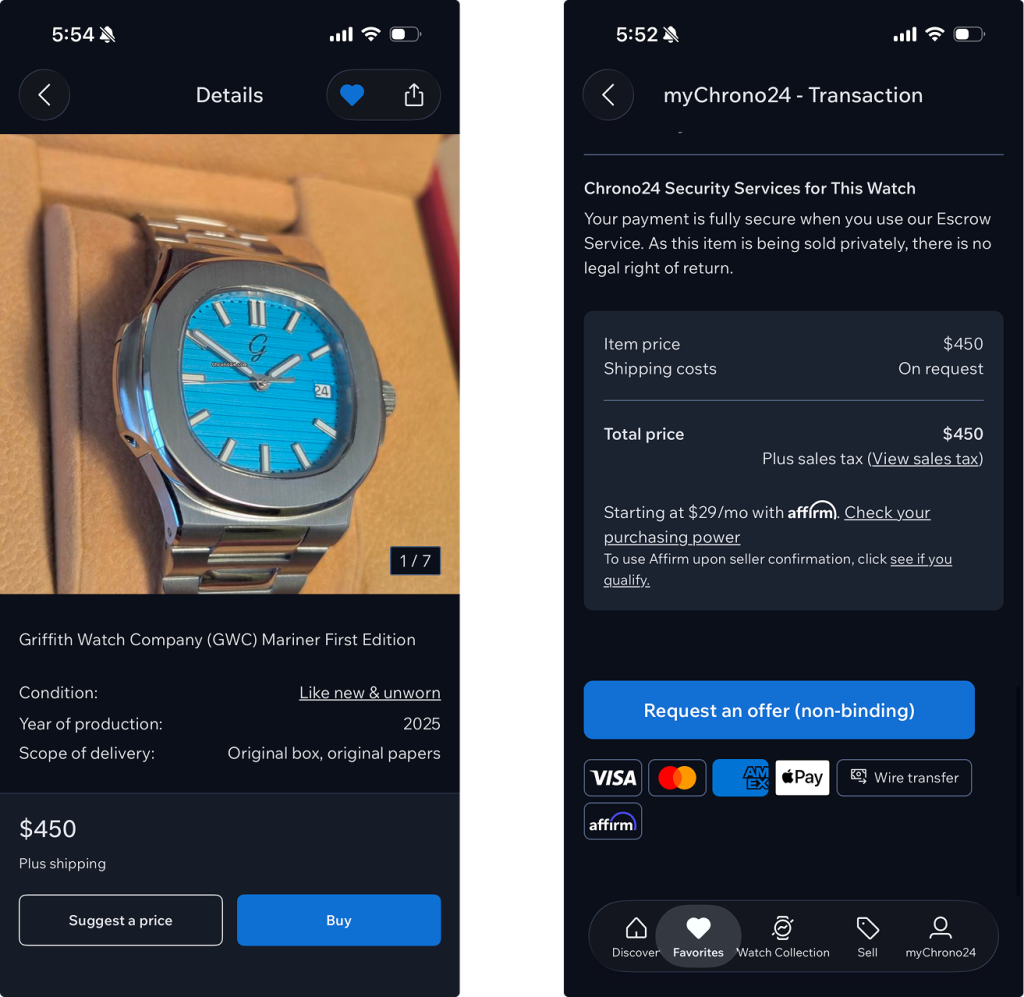
Task: Open the Favorites tab
Action: point(698,938)
